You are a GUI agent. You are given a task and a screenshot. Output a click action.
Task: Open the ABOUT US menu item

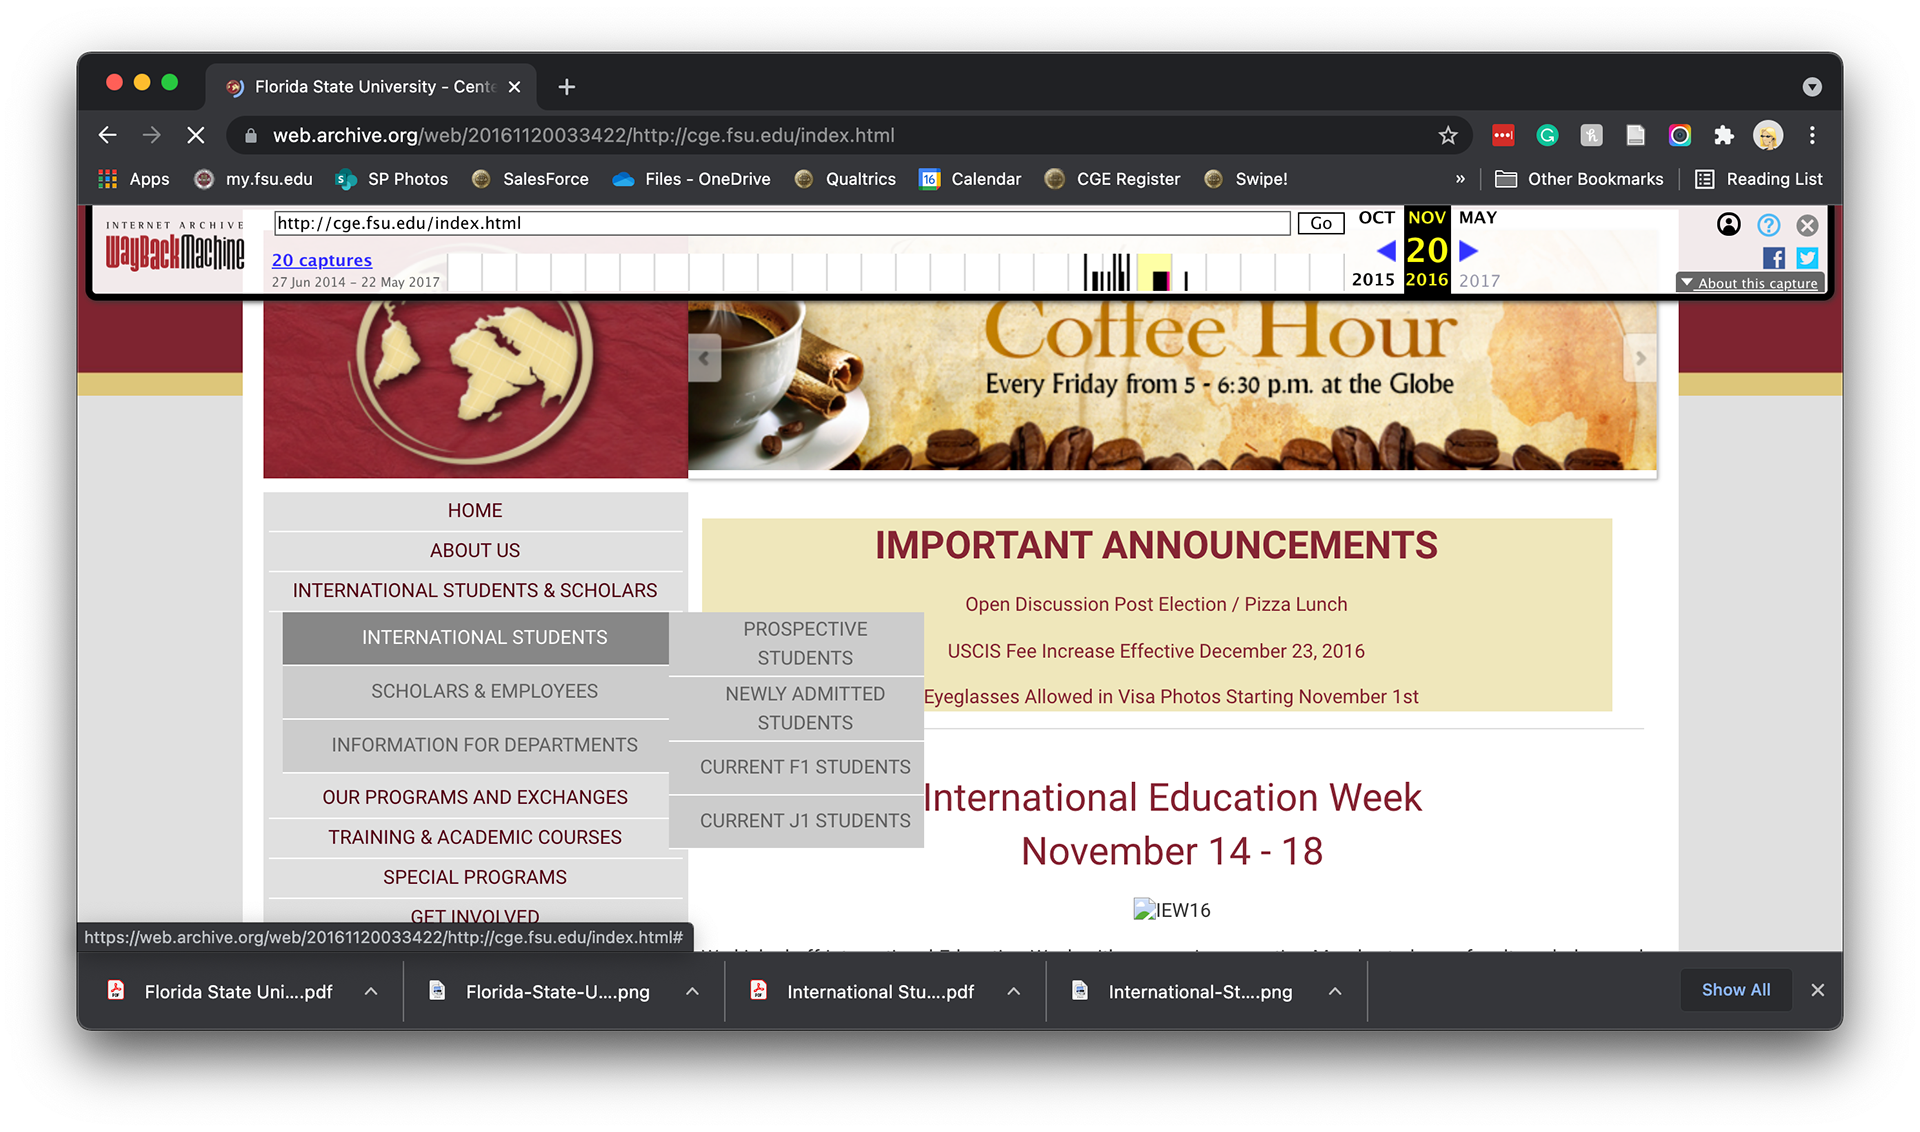(475, 551)
